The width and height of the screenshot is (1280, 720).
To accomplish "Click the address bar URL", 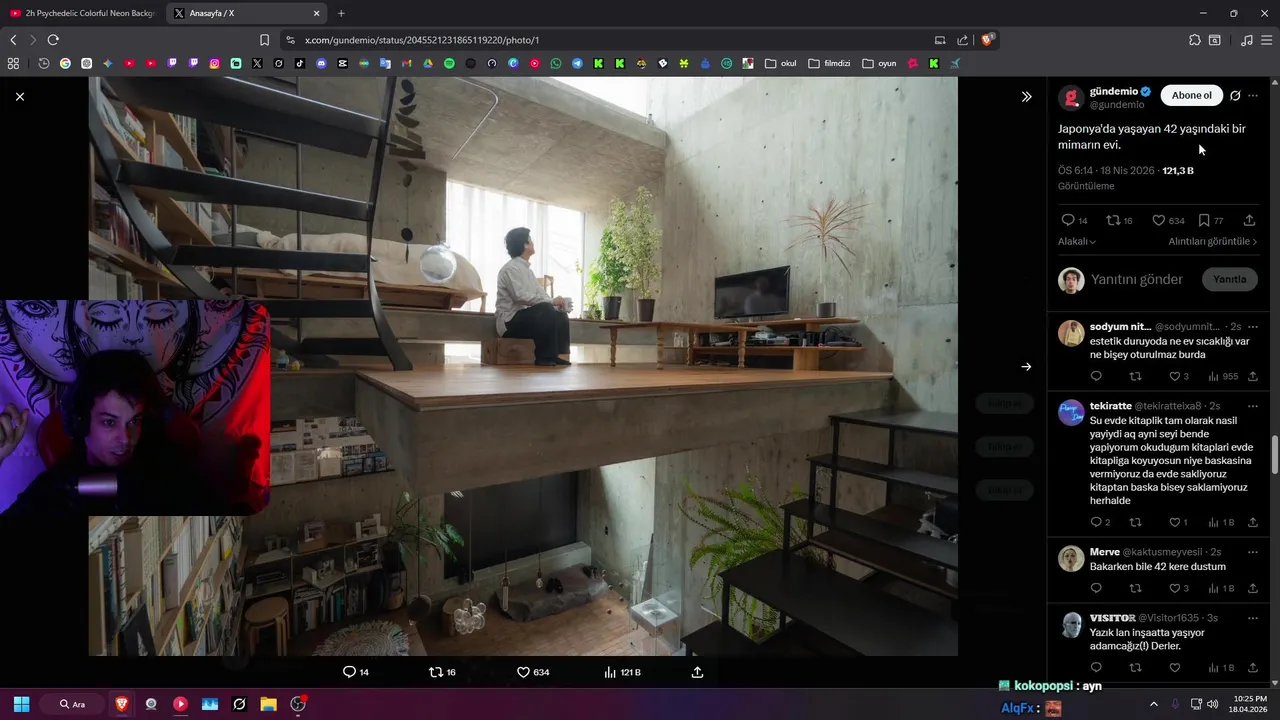I will (422, 40).
